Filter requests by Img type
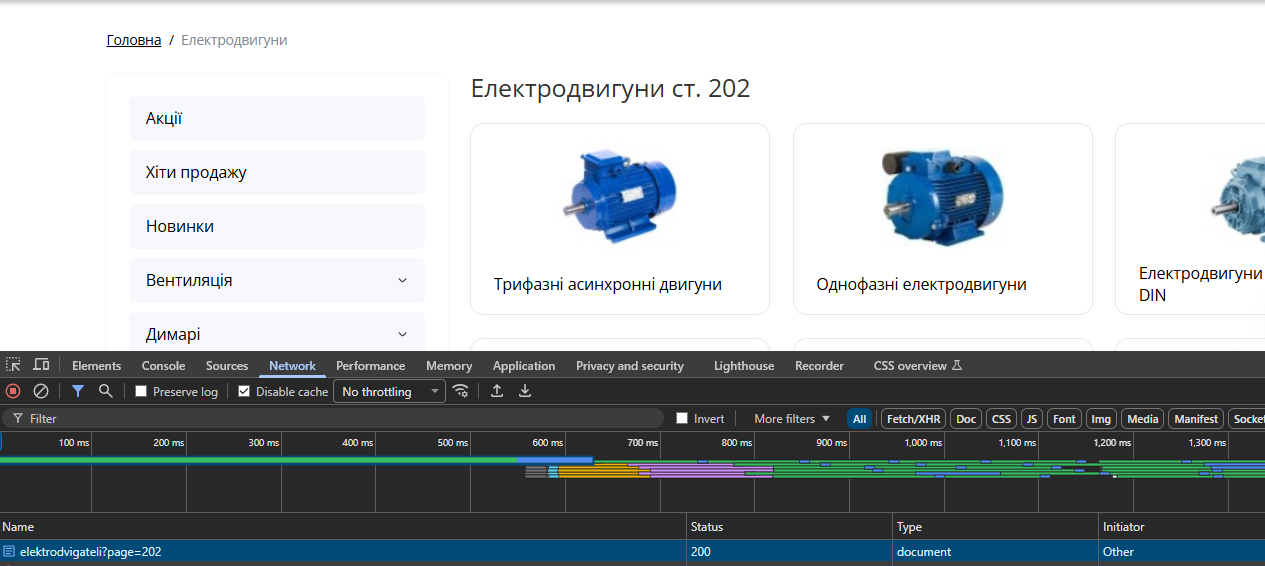Image resolution: width=1265 pixels, height=566 pixels. tap(1101, 419)
